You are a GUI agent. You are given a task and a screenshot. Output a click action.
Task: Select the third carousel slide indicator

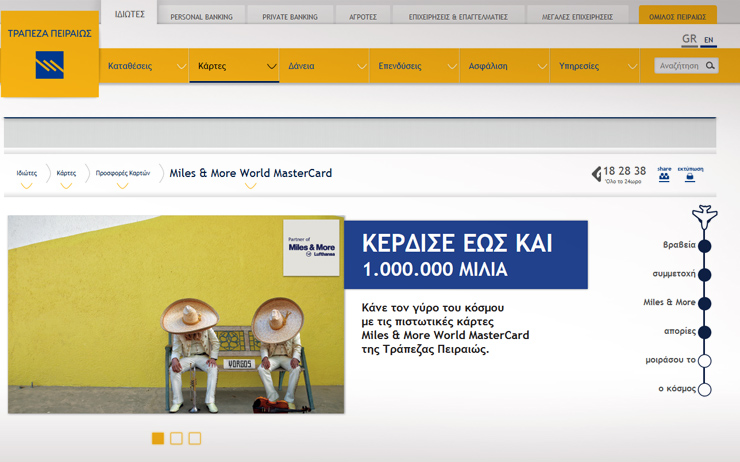(x=194, y=438)
